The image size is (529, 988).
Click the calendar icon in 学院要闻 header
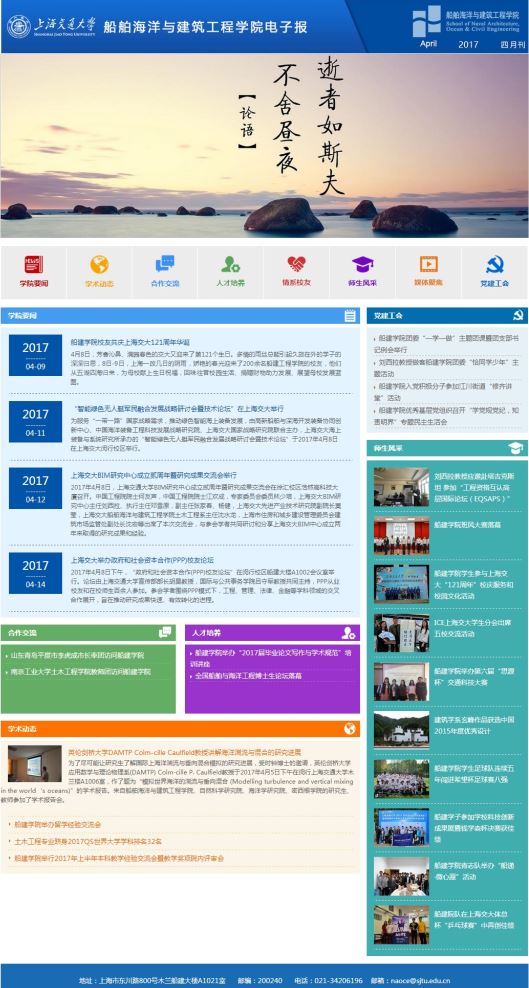[x=350, y=316]
